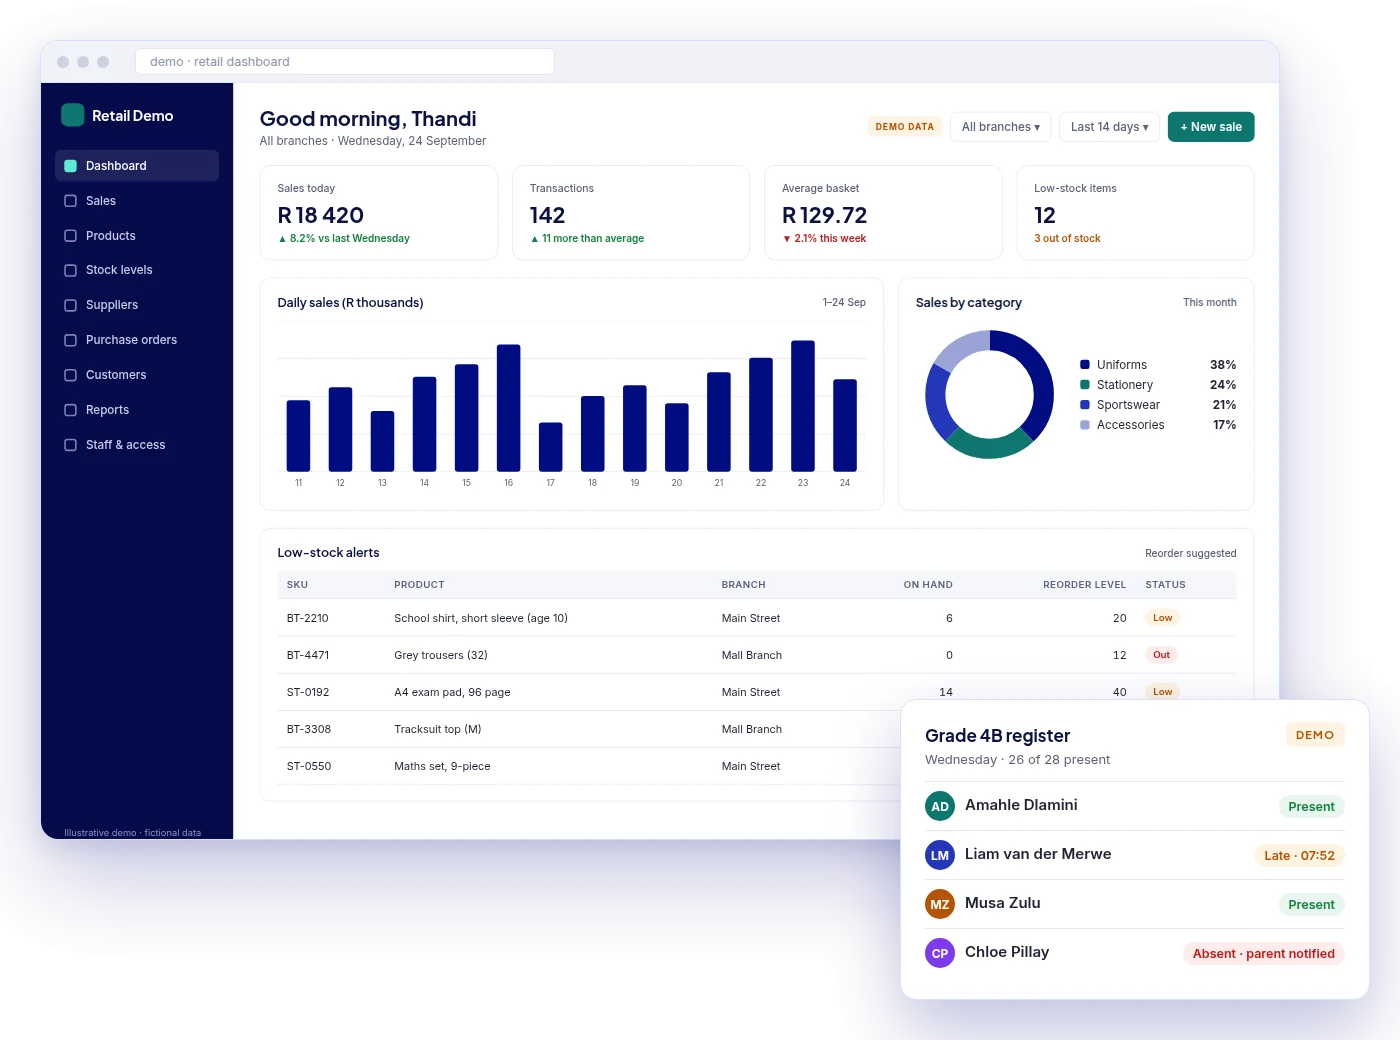Click 'A4 exam pad, 96 page' cell

452,692
